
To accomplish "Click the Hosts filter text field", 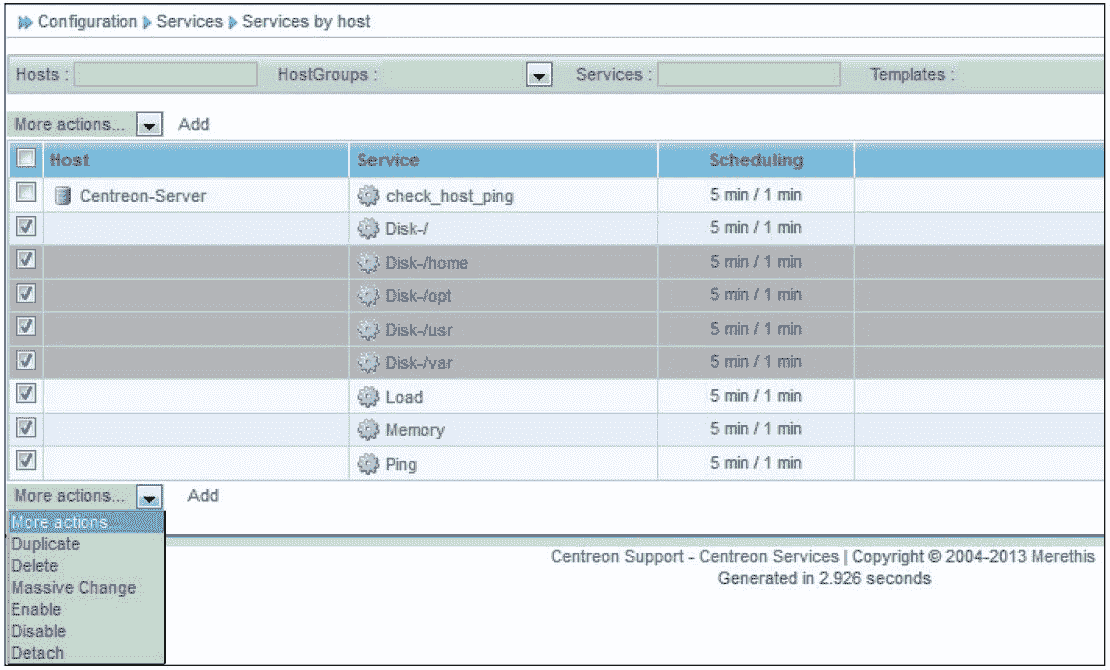I will 165,75.
